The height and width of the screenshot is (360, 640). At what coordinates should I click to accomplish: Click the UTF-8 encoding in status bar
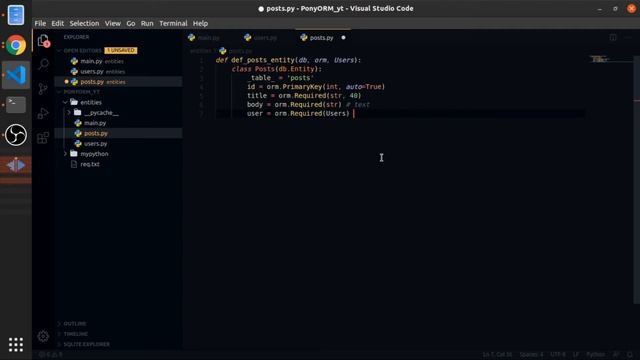[558, 354]
